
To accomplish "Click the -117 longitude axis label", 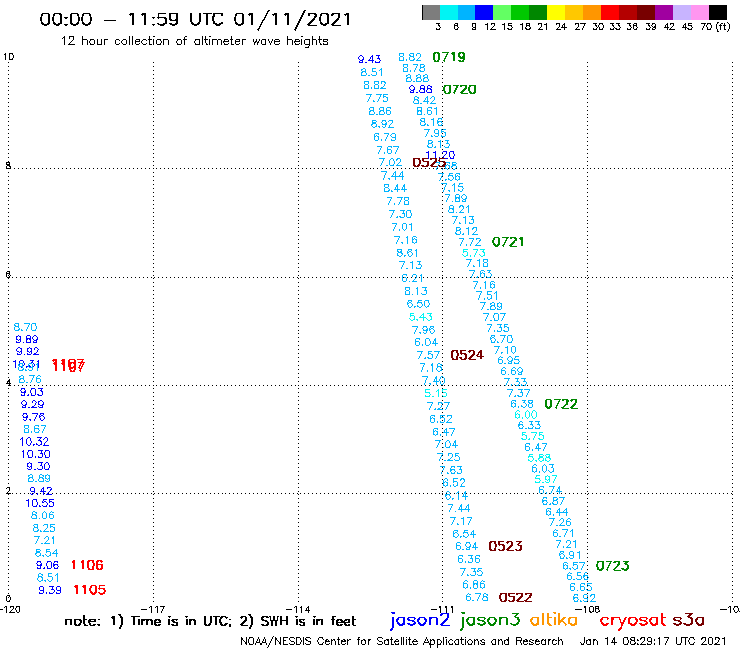I will [x=154, y=609].
